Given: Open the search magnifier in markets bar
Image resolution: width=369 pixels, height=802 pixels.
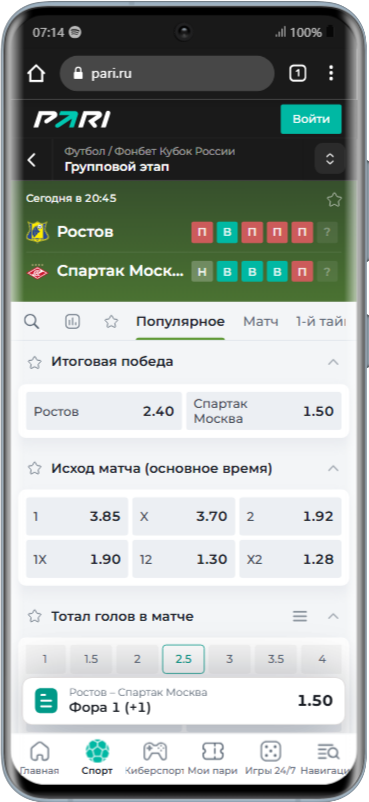Looking at the screenshot, I should [x=32, y=322].
